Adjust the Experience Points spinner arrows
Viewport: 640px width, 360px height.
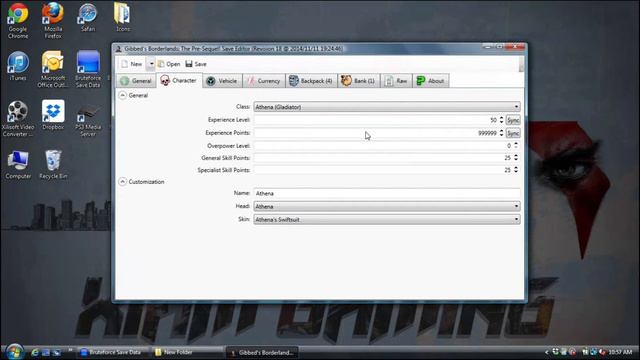pos(501,133)
